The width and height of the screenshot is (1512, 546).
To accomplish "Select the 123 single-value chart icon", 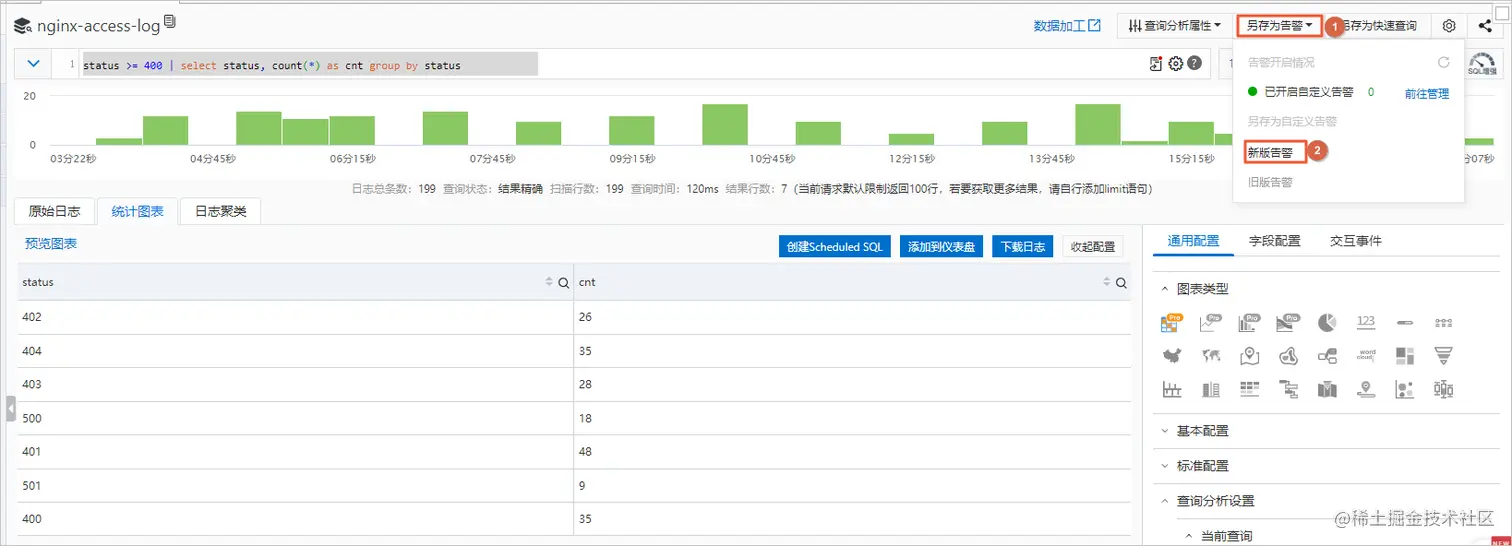I will coord(1366,322).
